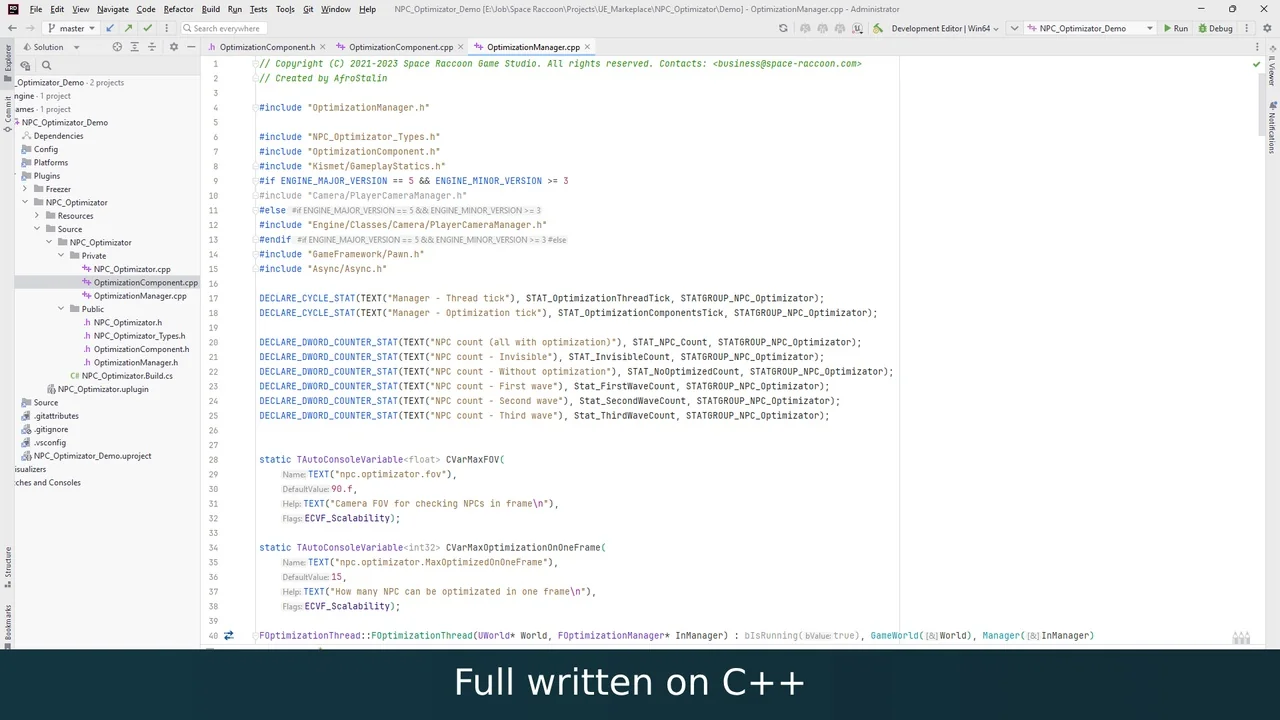Viewport: 1280px width, 720px height.
Task: Click the Git push arrow icon
Action: pyautogui.click(x=129, y=28)
